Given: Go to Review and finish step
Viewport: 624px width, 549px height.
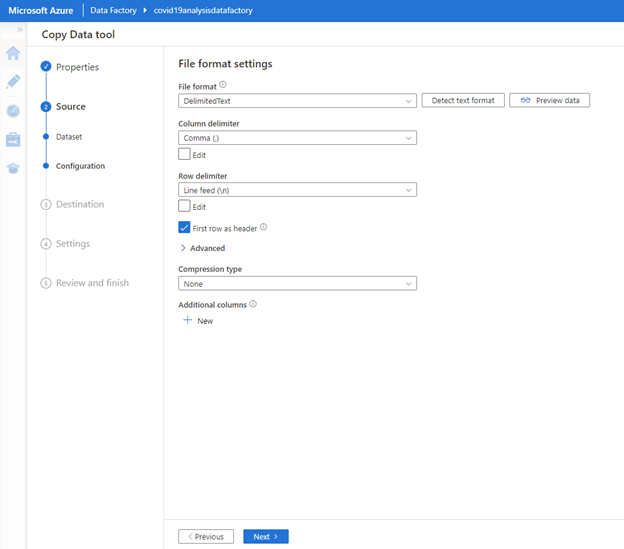Looking at the screenshot, I should coord(92,283).
